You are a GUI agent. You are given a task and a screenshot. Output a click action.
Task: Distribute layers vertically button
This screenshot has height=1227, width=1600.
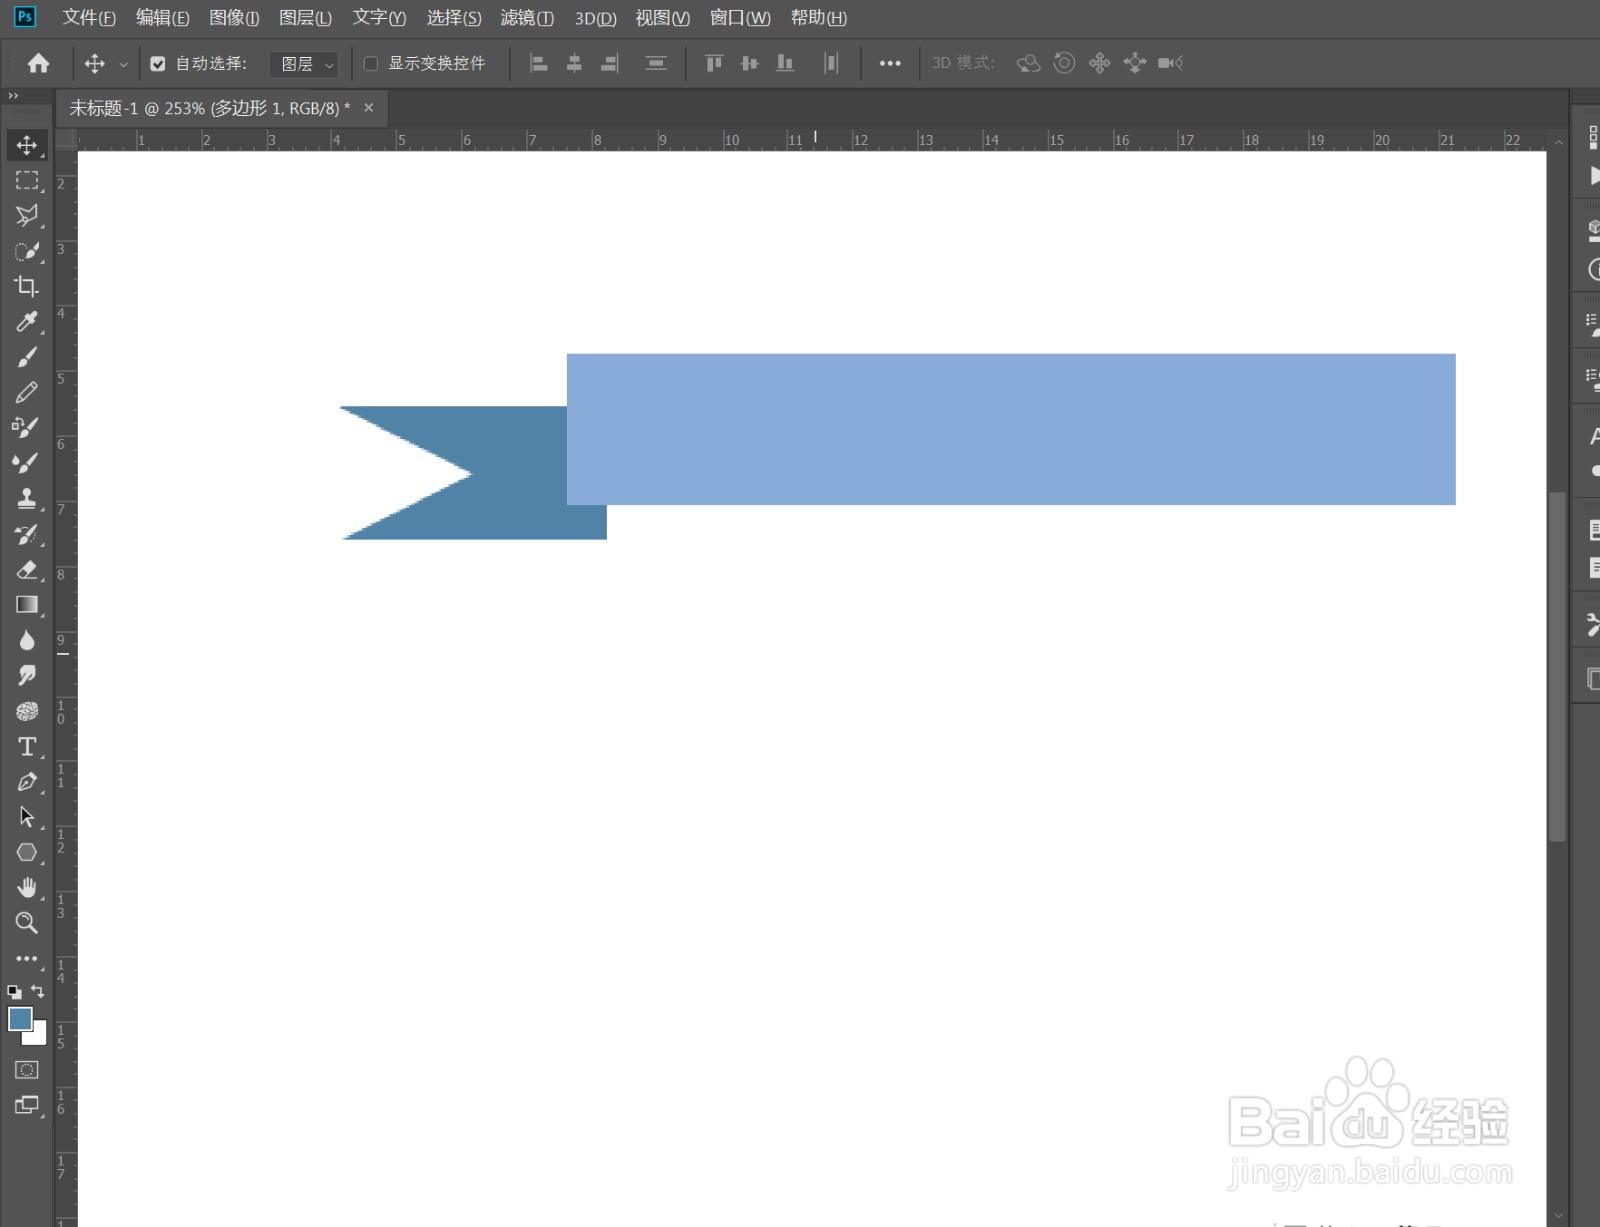[656, 63]
